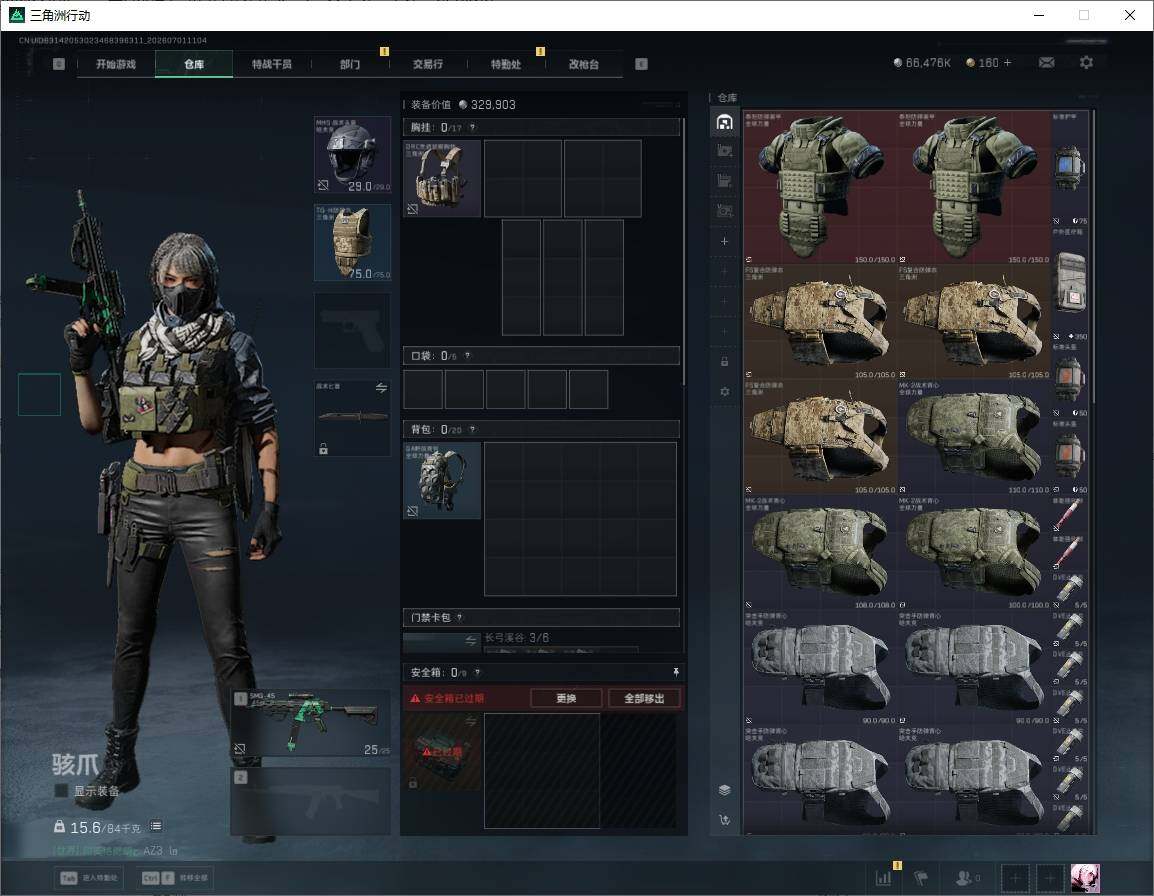Select the armor plate item marked 350
This screenshot has height=896, width=1154.
[1070, 283]
